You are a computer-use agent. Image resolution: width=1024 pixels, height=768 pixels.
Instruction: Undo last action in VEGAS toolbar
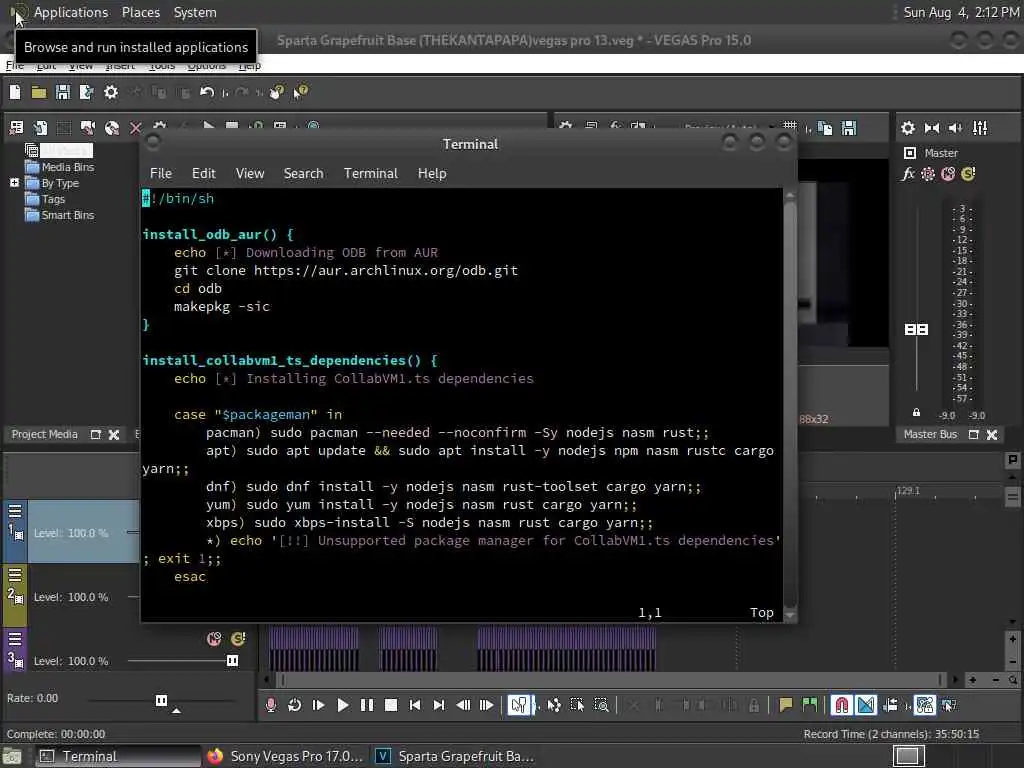coord(207,92)
